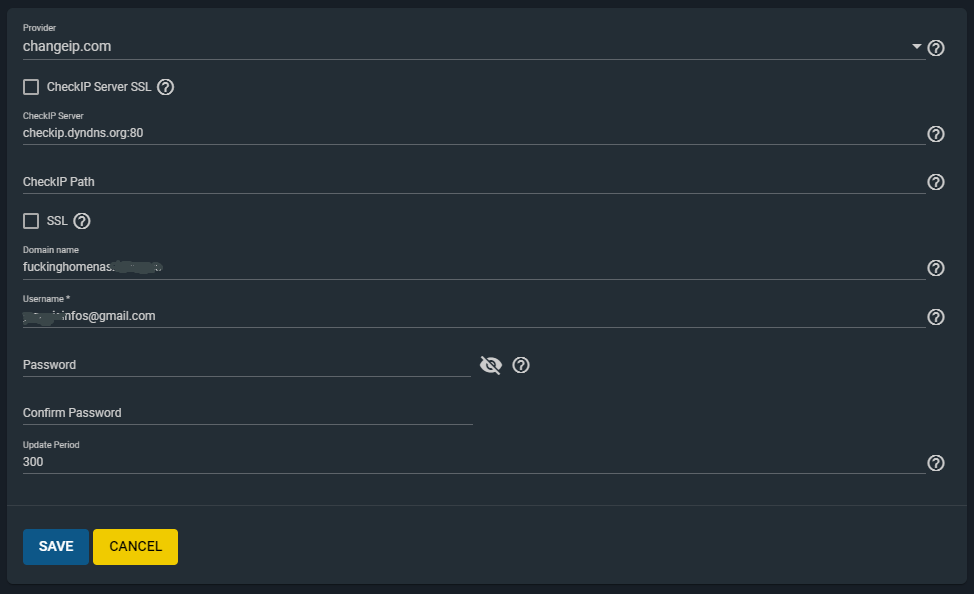This screenshot has width=974, height=594.
Task: Open help for the Username field
Action: (936, 317)
